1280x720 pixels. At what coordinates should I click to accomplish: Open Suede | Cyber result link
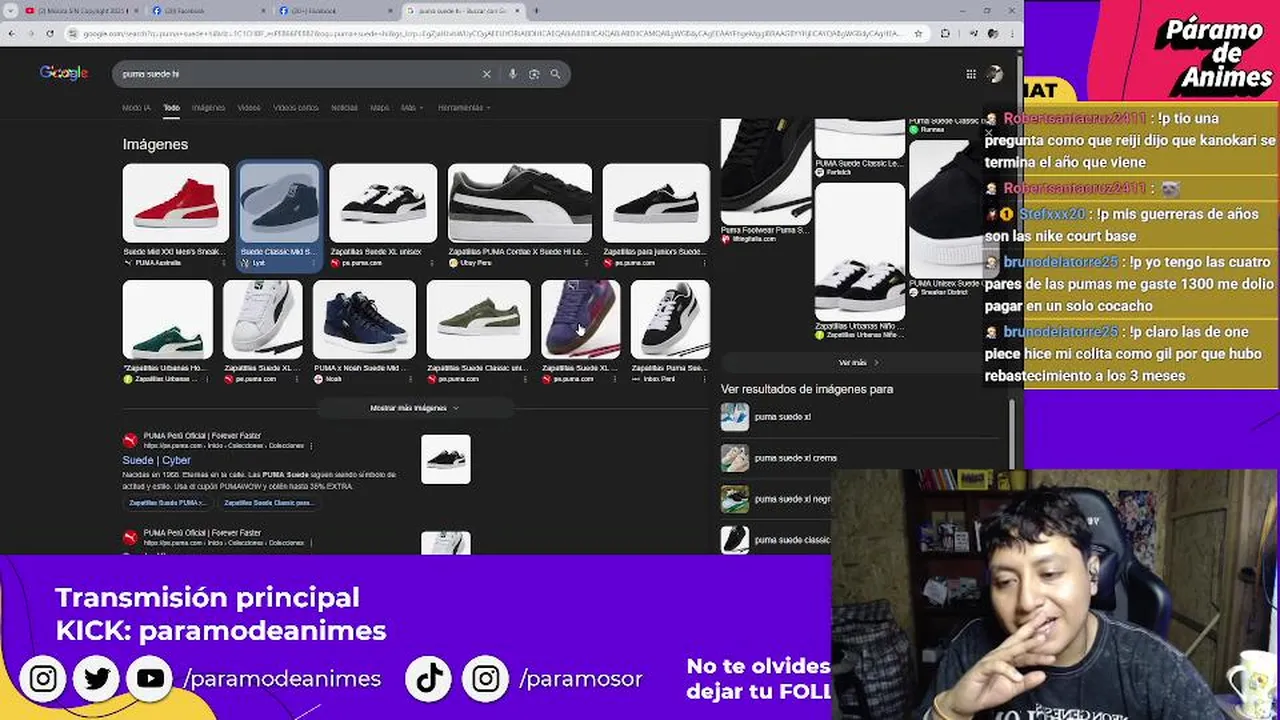coord(156,460)
